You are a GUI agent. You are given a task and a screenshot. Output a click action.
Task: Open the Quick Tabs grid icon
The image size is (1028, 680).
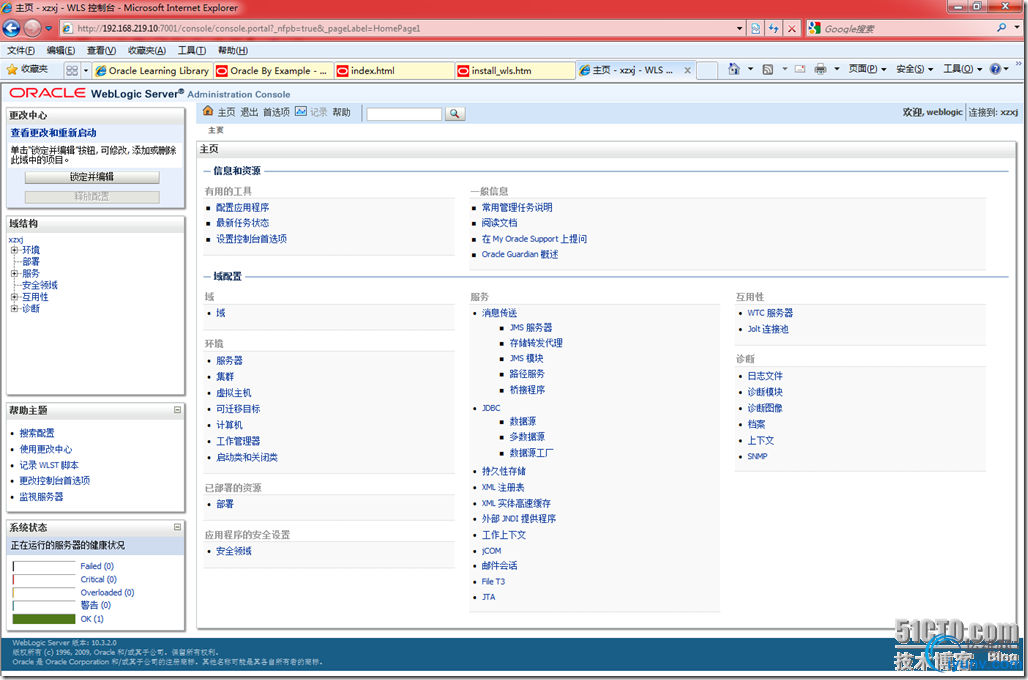pos(71,70)
